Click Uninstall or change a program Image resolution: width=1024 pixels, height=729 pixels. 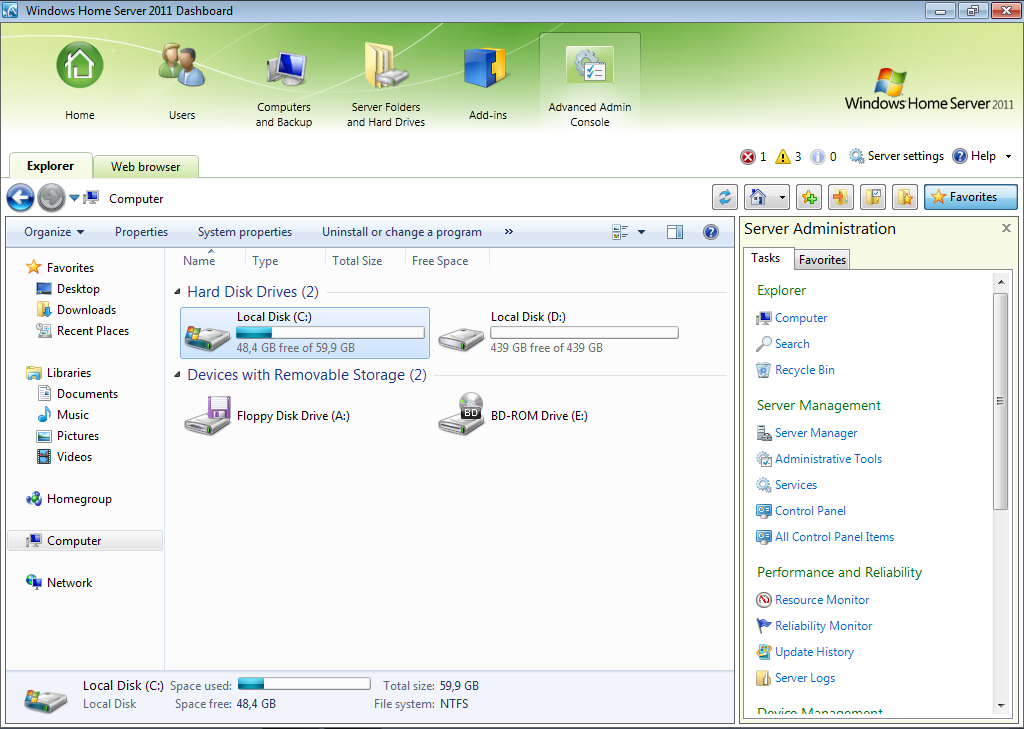pos(402,232)
